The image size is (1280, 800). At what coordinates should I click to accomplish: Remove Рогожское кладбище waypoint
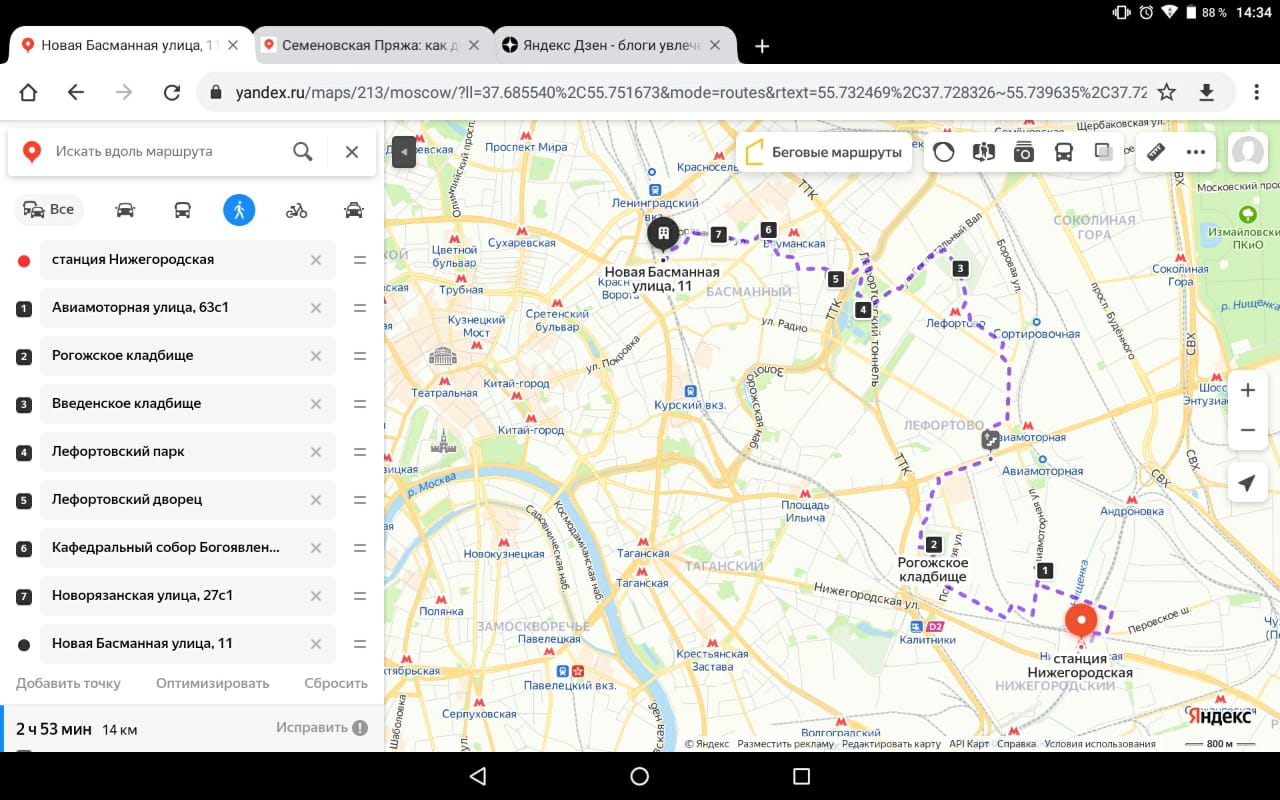point(316,356)
